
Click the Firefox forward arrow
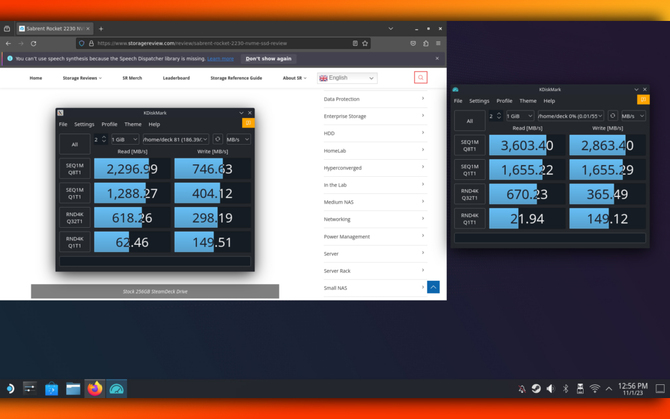pyautogui.click(x=21, y=43)
